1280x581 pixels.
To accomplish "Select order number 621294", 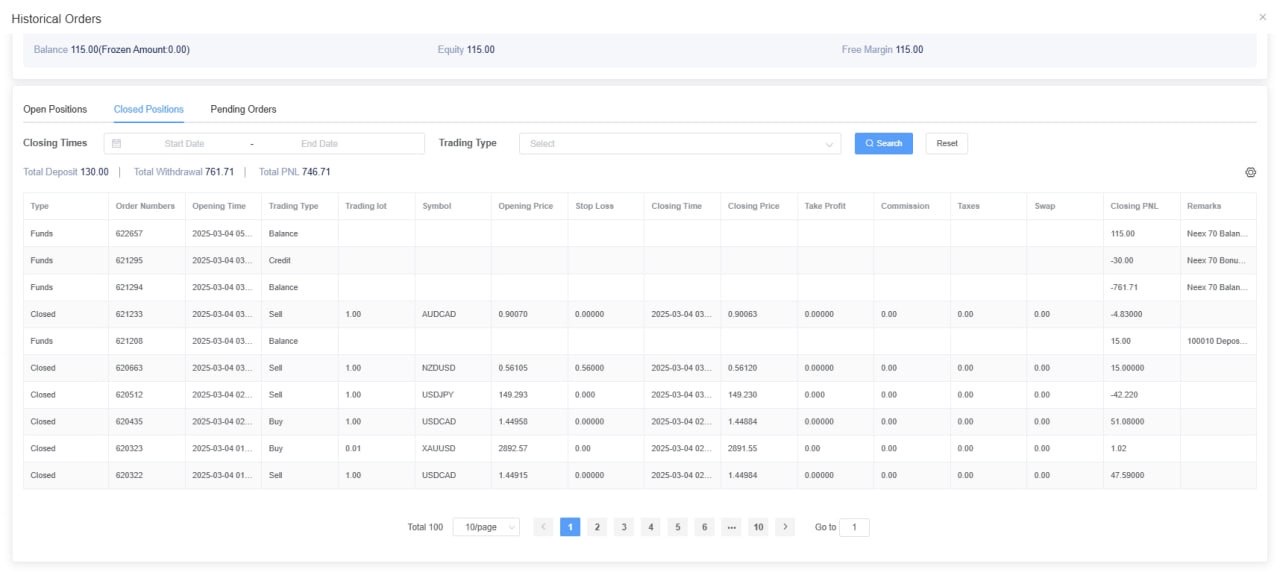I will pos(130,287).
